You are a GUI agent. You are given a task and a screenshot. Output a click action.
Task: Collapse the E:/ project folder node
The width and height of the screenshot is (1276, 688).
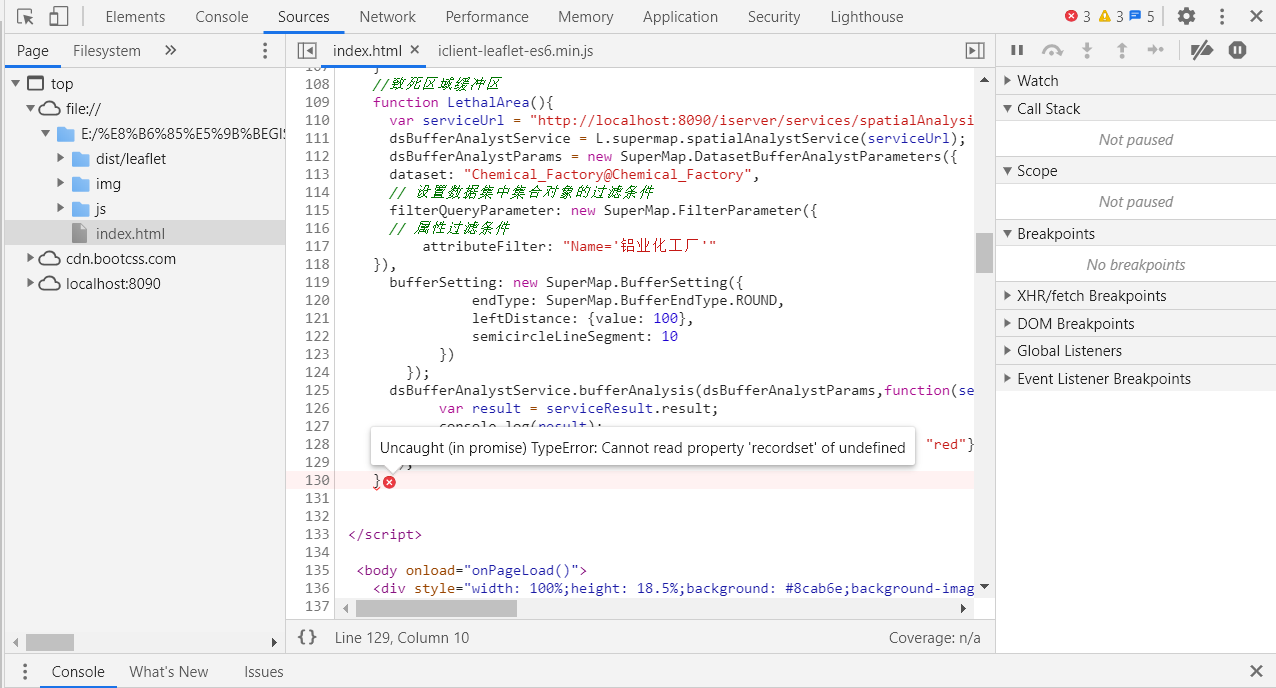[x=46, y=134]
